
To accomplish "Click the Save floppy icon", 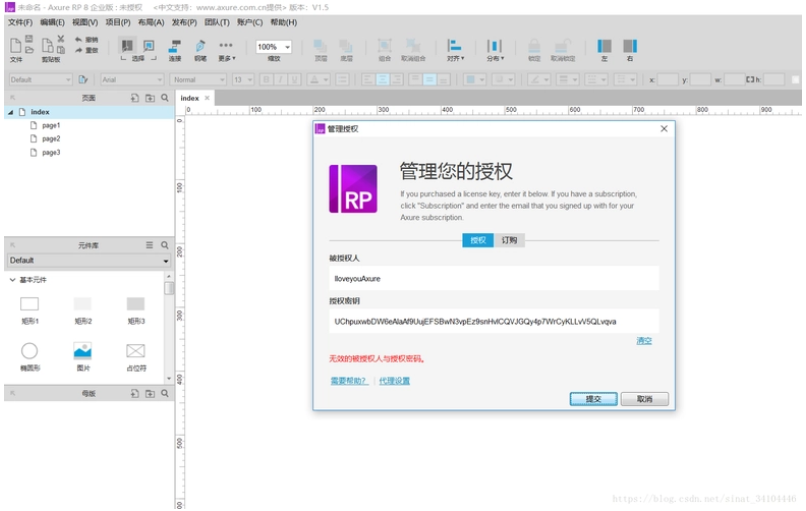I will click(29, 39).
